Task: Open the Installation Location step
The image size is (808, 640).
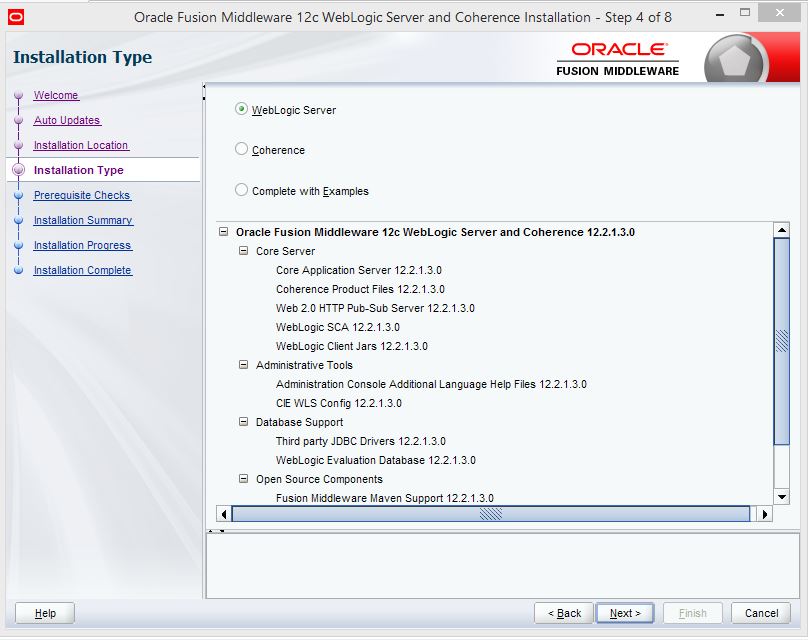Action: (x=81, y=146)
